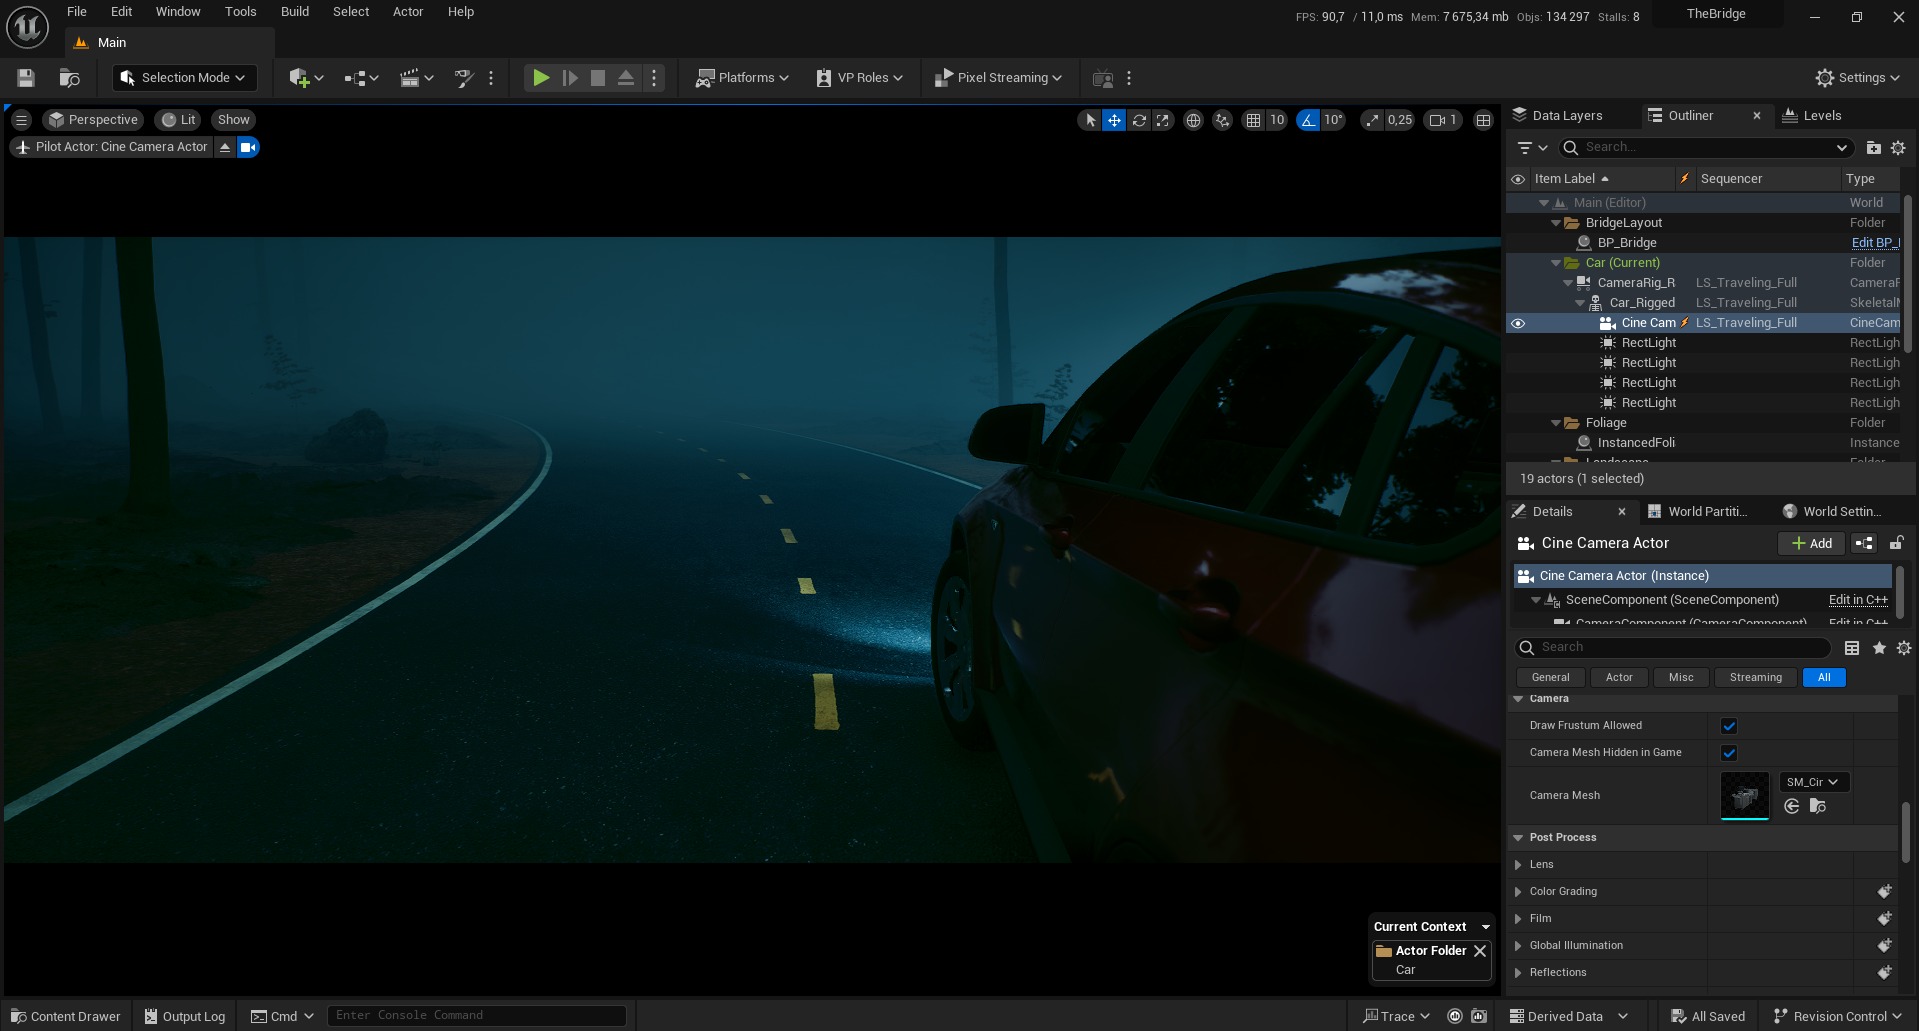The width and height of the screenshot is (1919, 1031).
Task: Stop piloting the Cine Camera Actor
Action: pos(225,147)
